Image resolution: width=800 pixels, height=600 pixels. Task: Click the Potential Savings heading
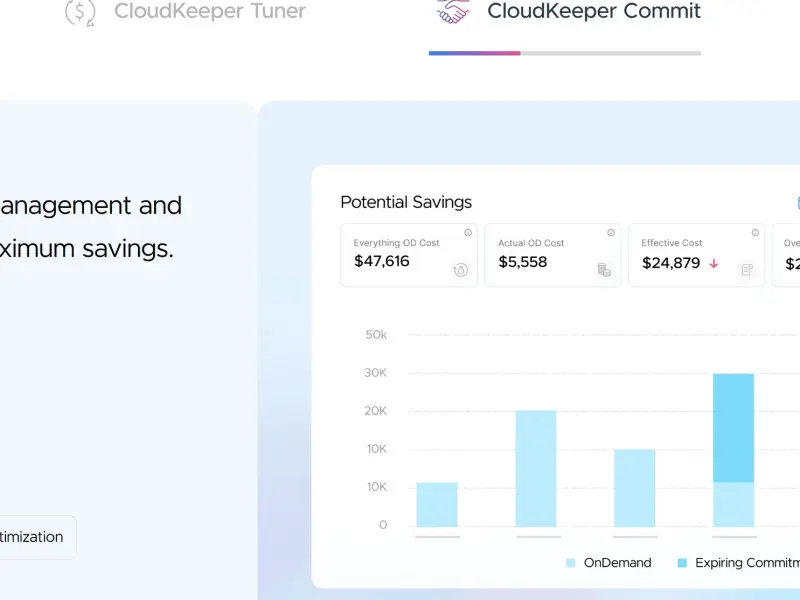click(x=406, y=203)
